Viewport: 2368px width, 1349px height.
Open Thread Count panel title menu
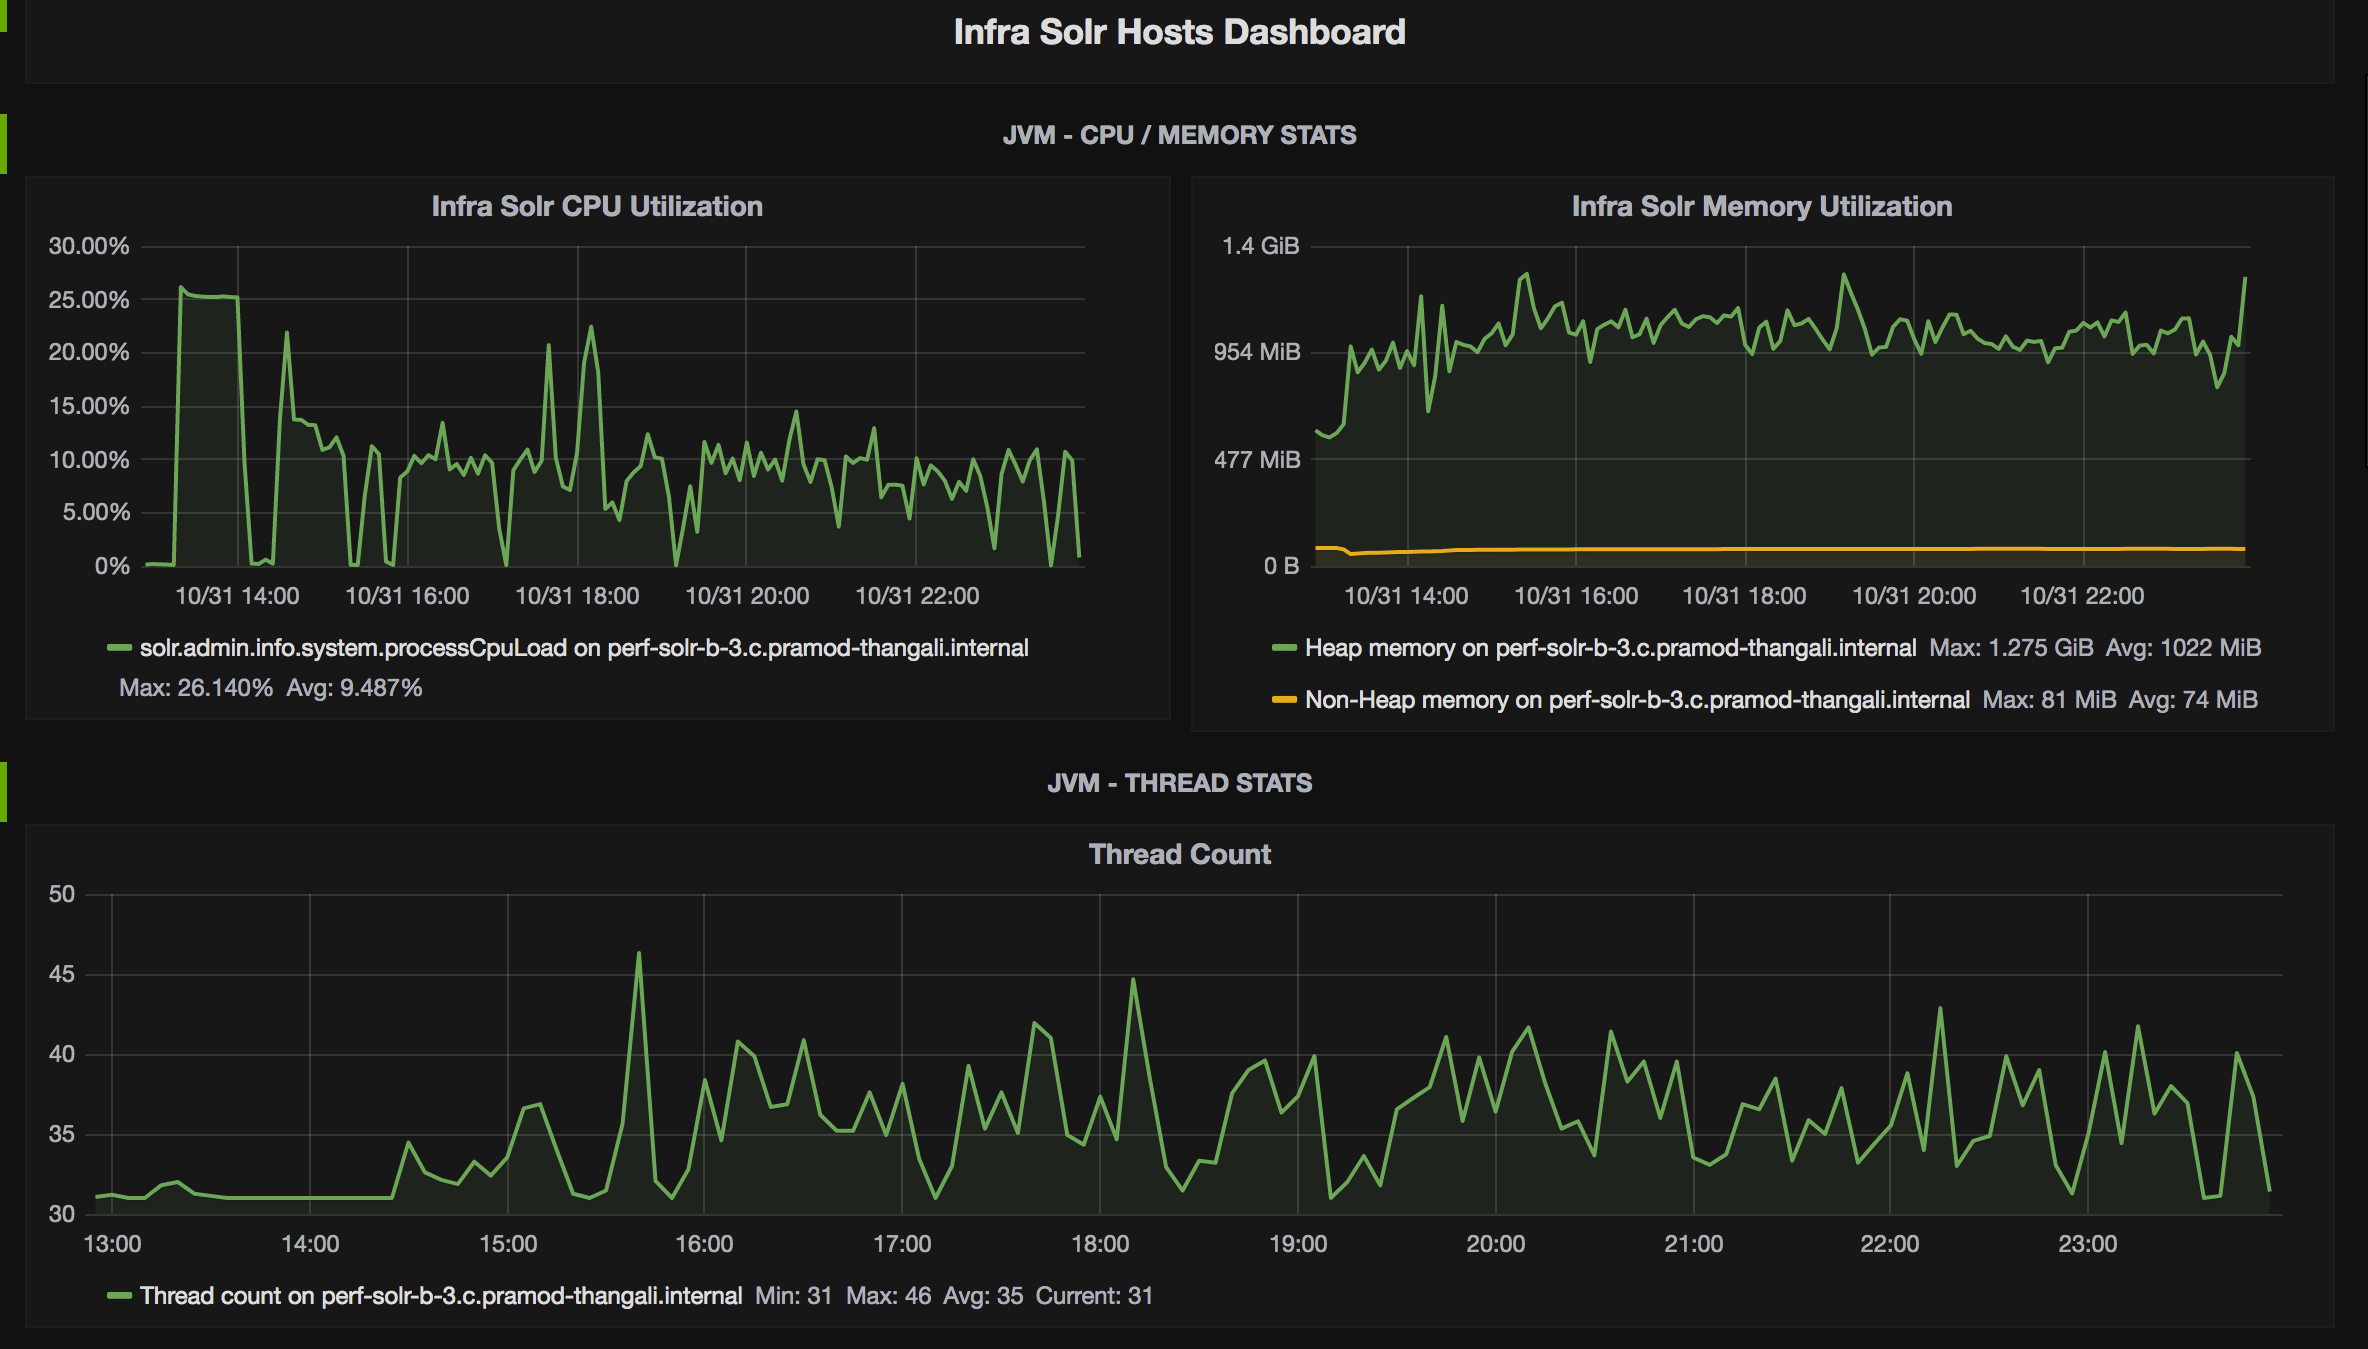click(x=1179, y=854)
